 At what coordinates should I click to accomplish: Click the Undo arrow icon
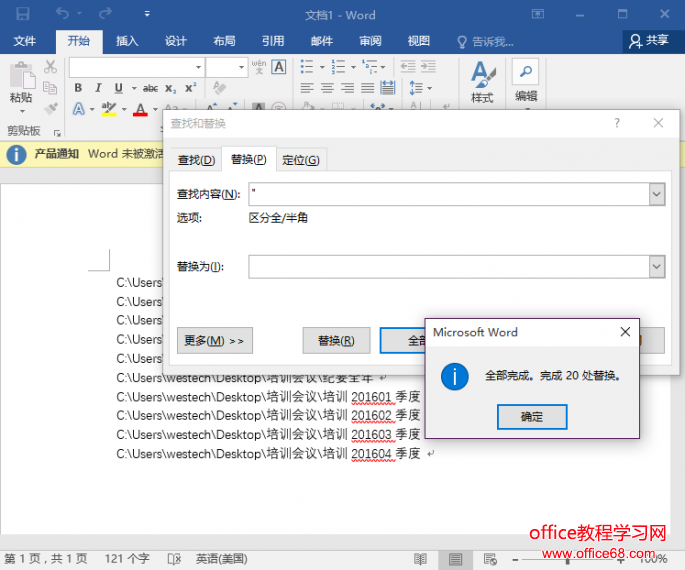point(63,15)
